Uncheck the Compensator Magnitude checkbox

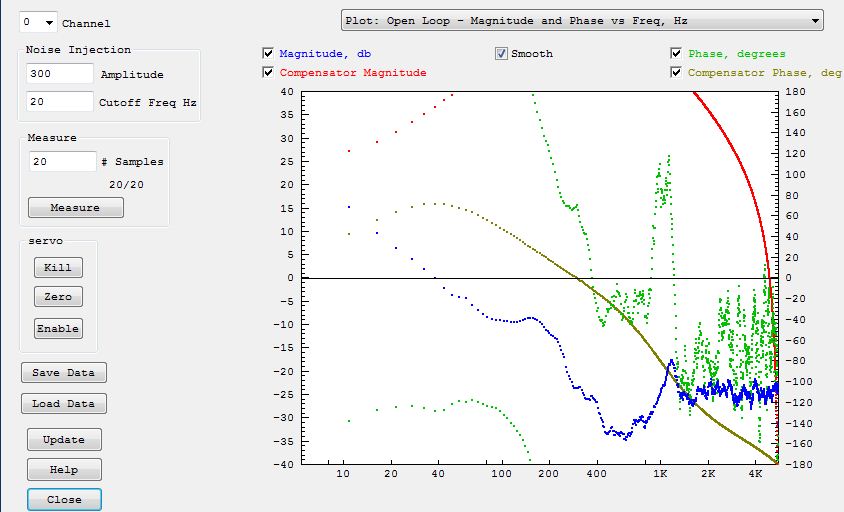coord(268,73)
